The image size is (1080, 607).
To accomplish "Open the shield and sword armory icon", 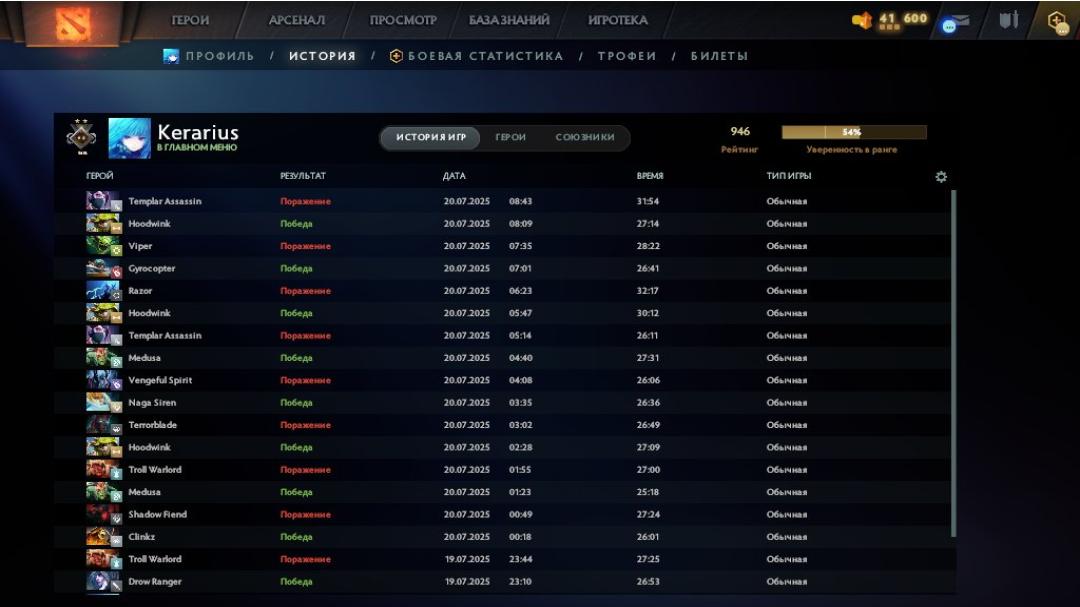I will pyautogui.click(x=1008, y=20).
